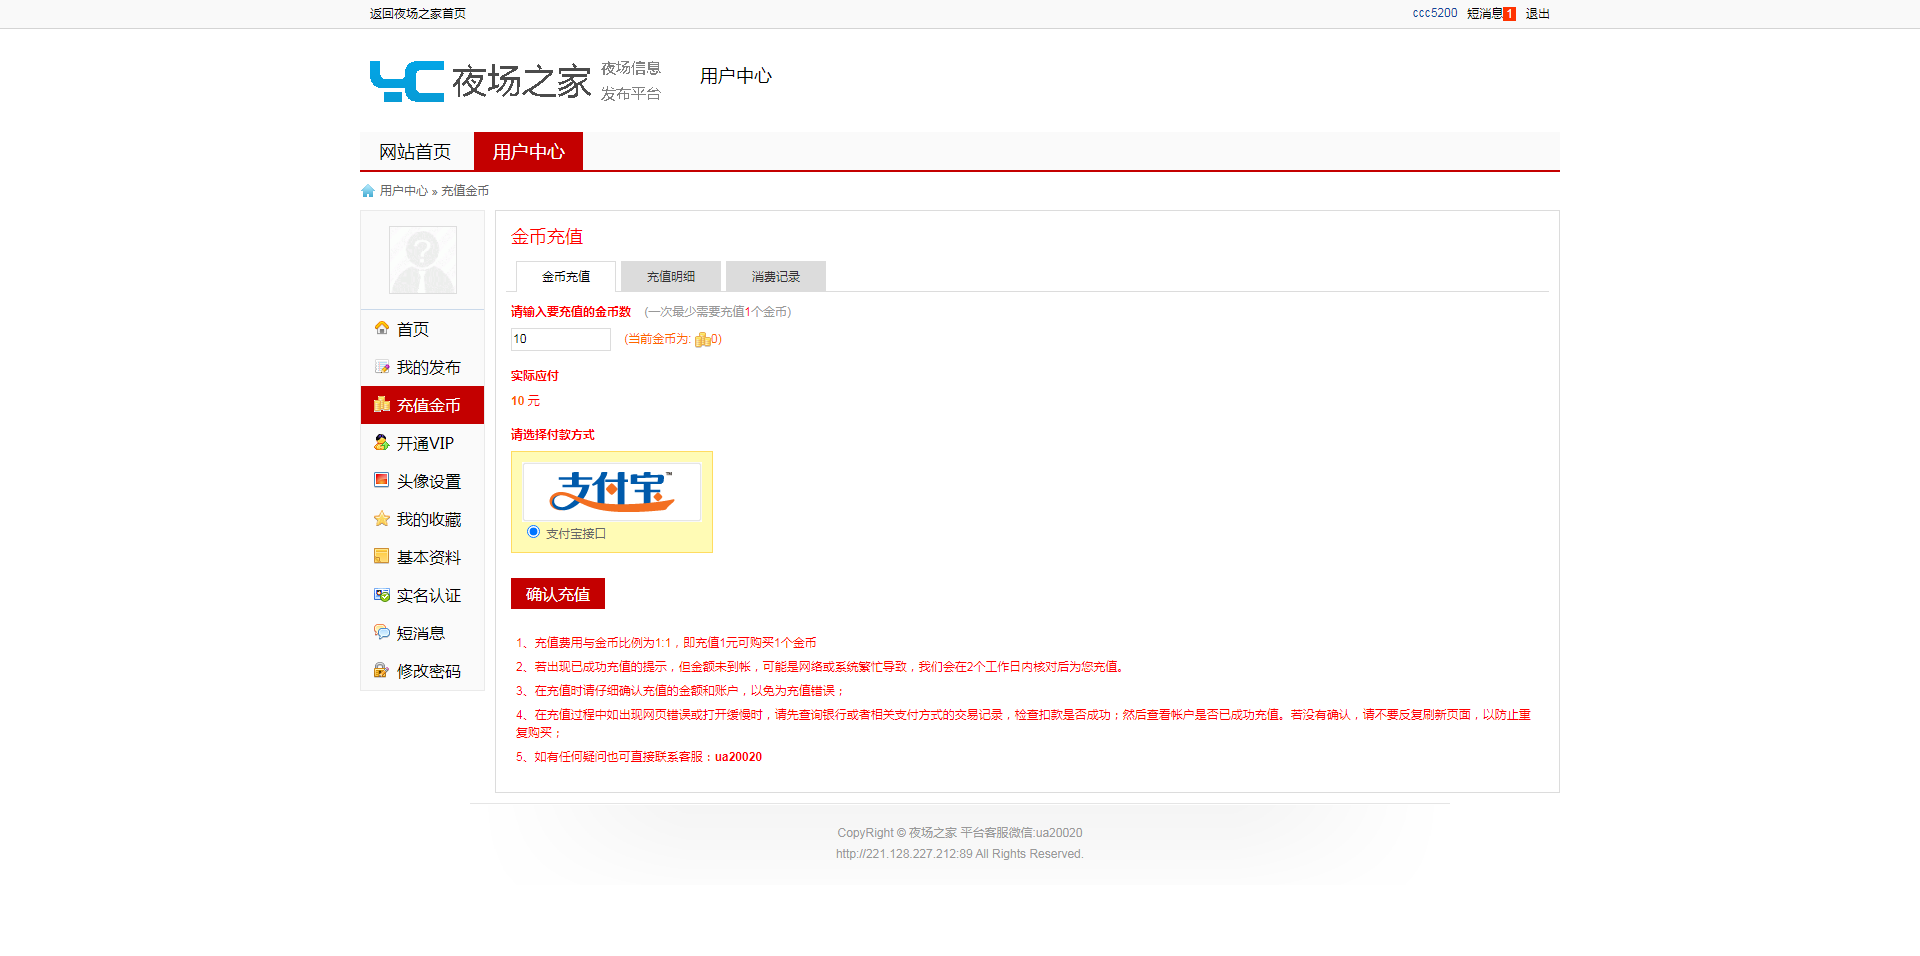
Task: Click the 实名认证 ID card icon
Action: (381, 594)
